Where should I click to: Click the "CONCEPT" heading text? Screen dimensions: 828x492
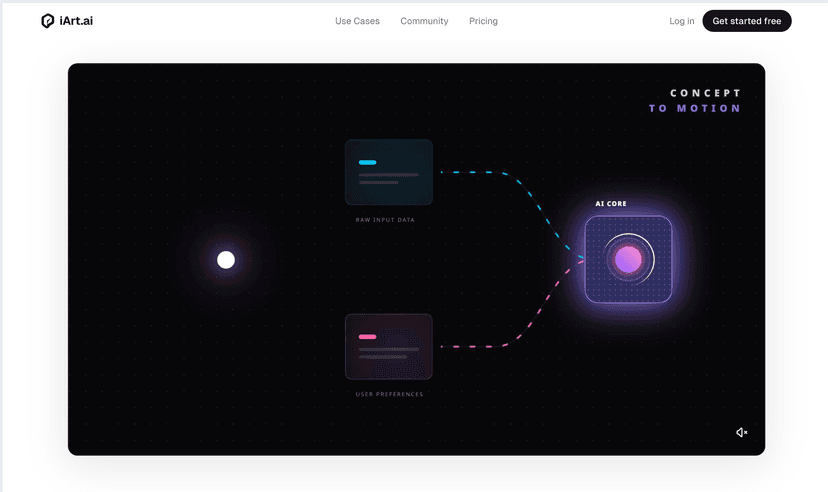pyautogui.click(x=705, y=93)
